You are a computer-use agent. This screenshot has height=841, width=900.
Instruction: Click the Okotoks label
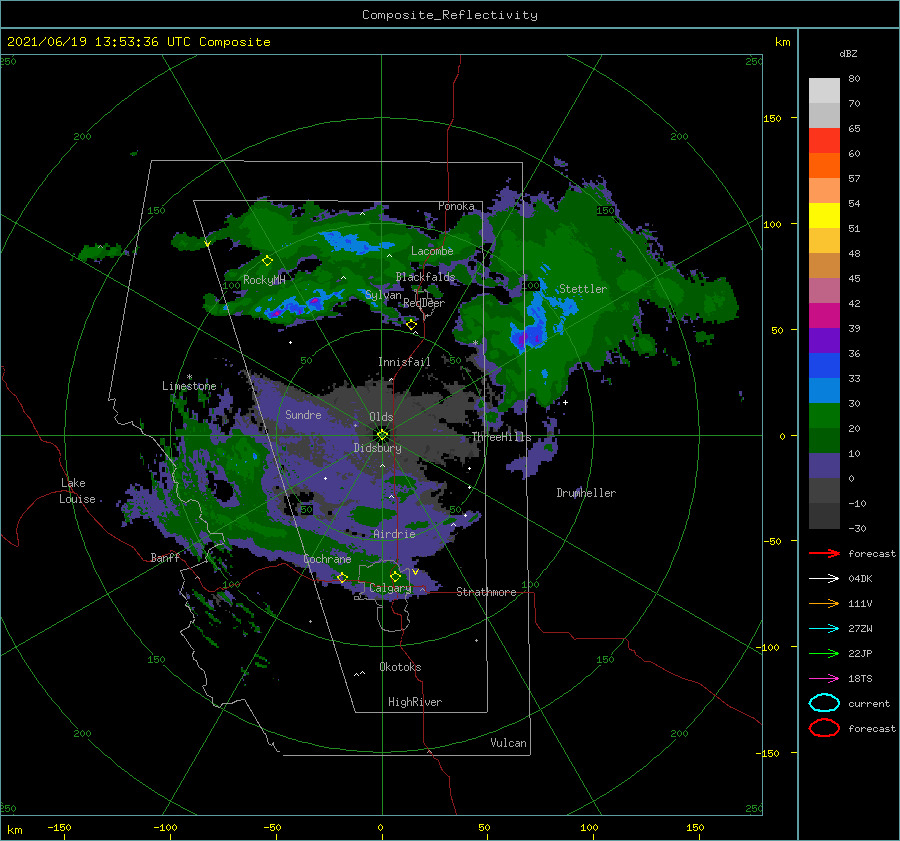coord(400,667)
